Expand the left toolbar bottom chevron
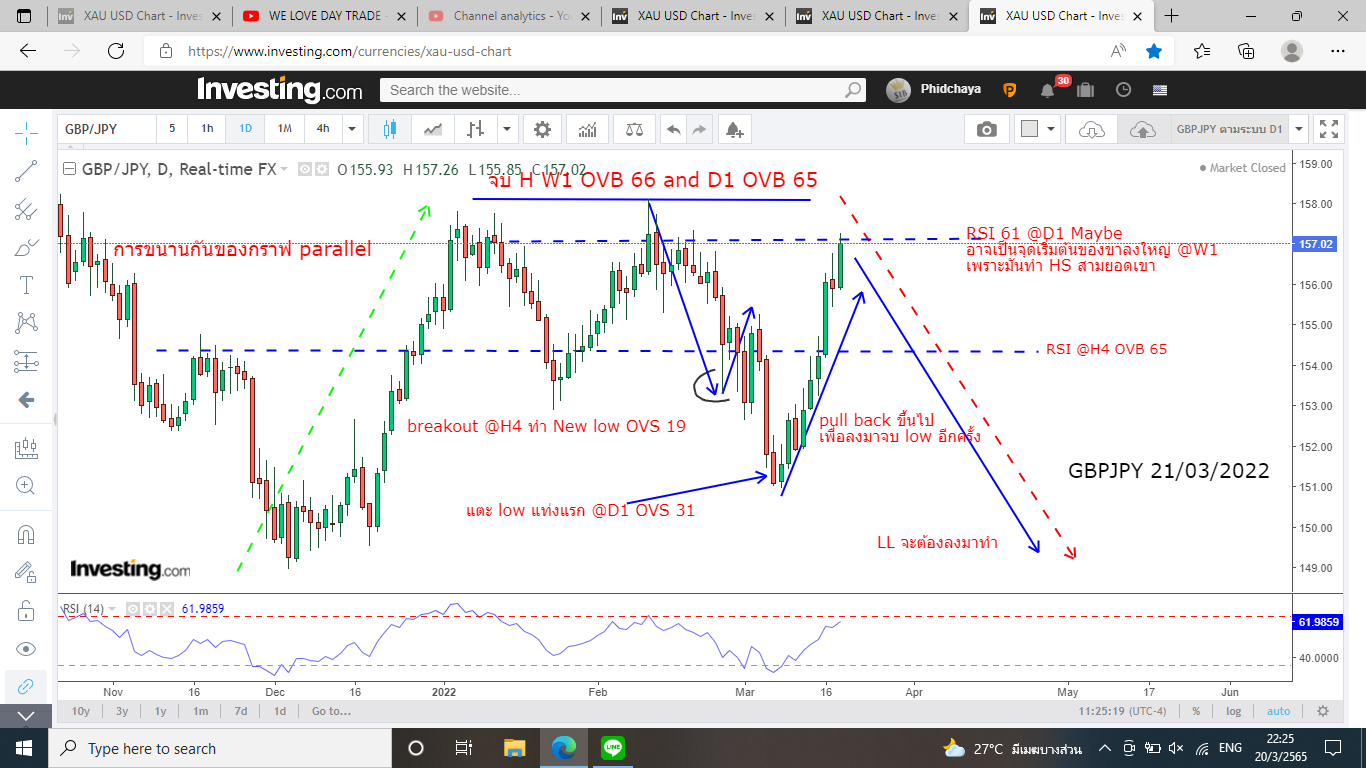 [x=26, y=716]
